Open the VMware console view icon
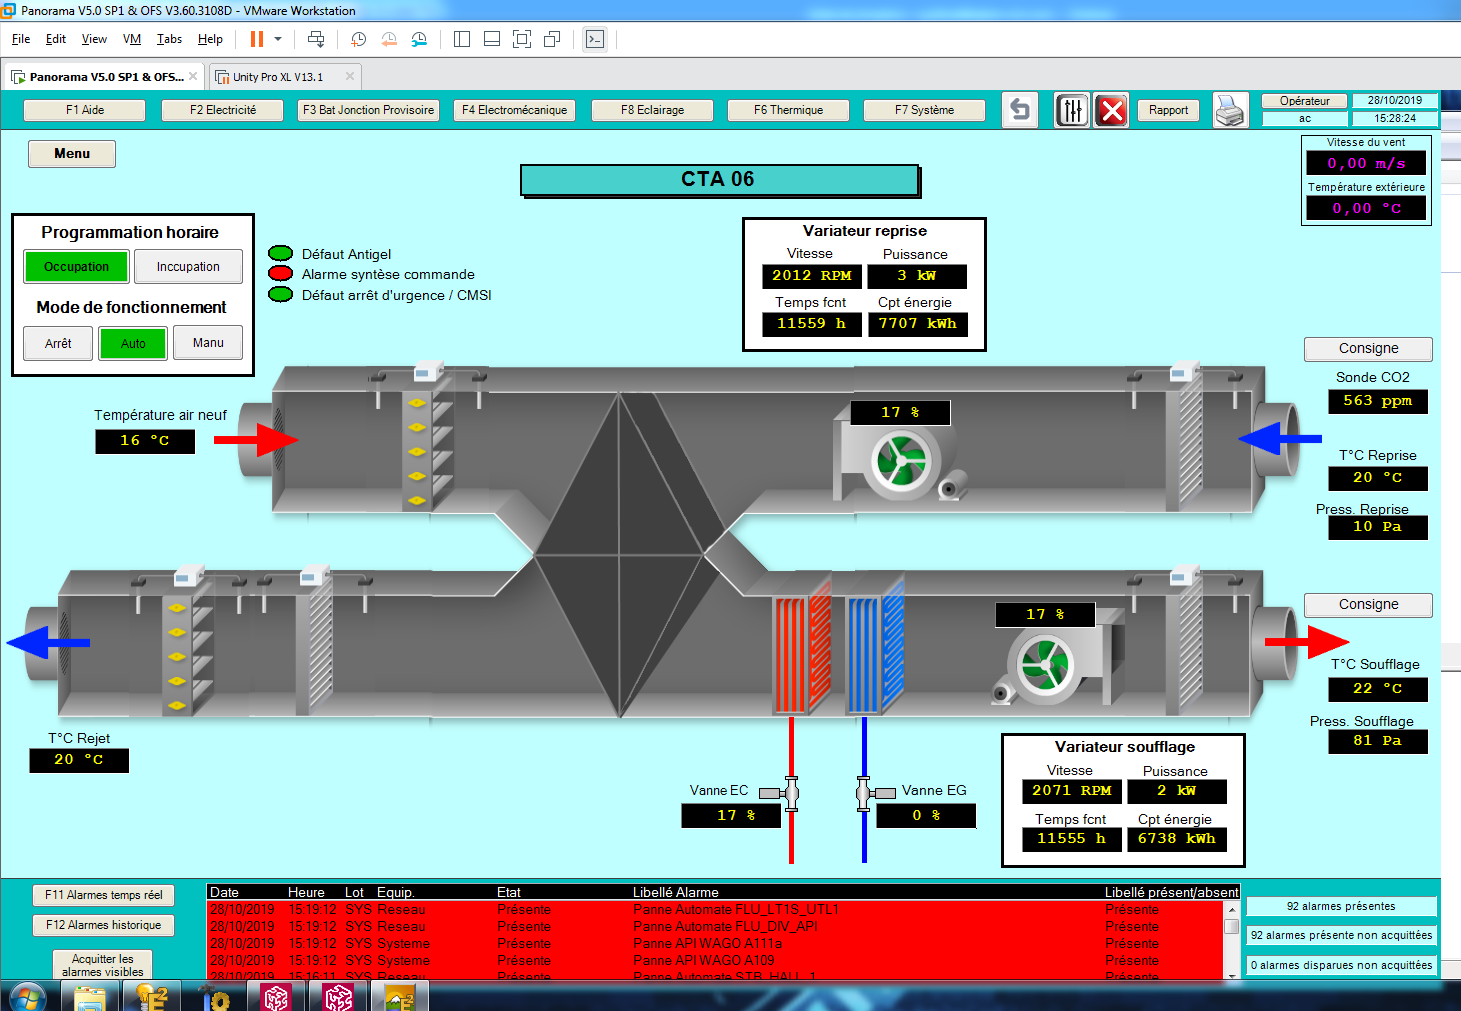1461x1011 pixels. coord(595,39)
